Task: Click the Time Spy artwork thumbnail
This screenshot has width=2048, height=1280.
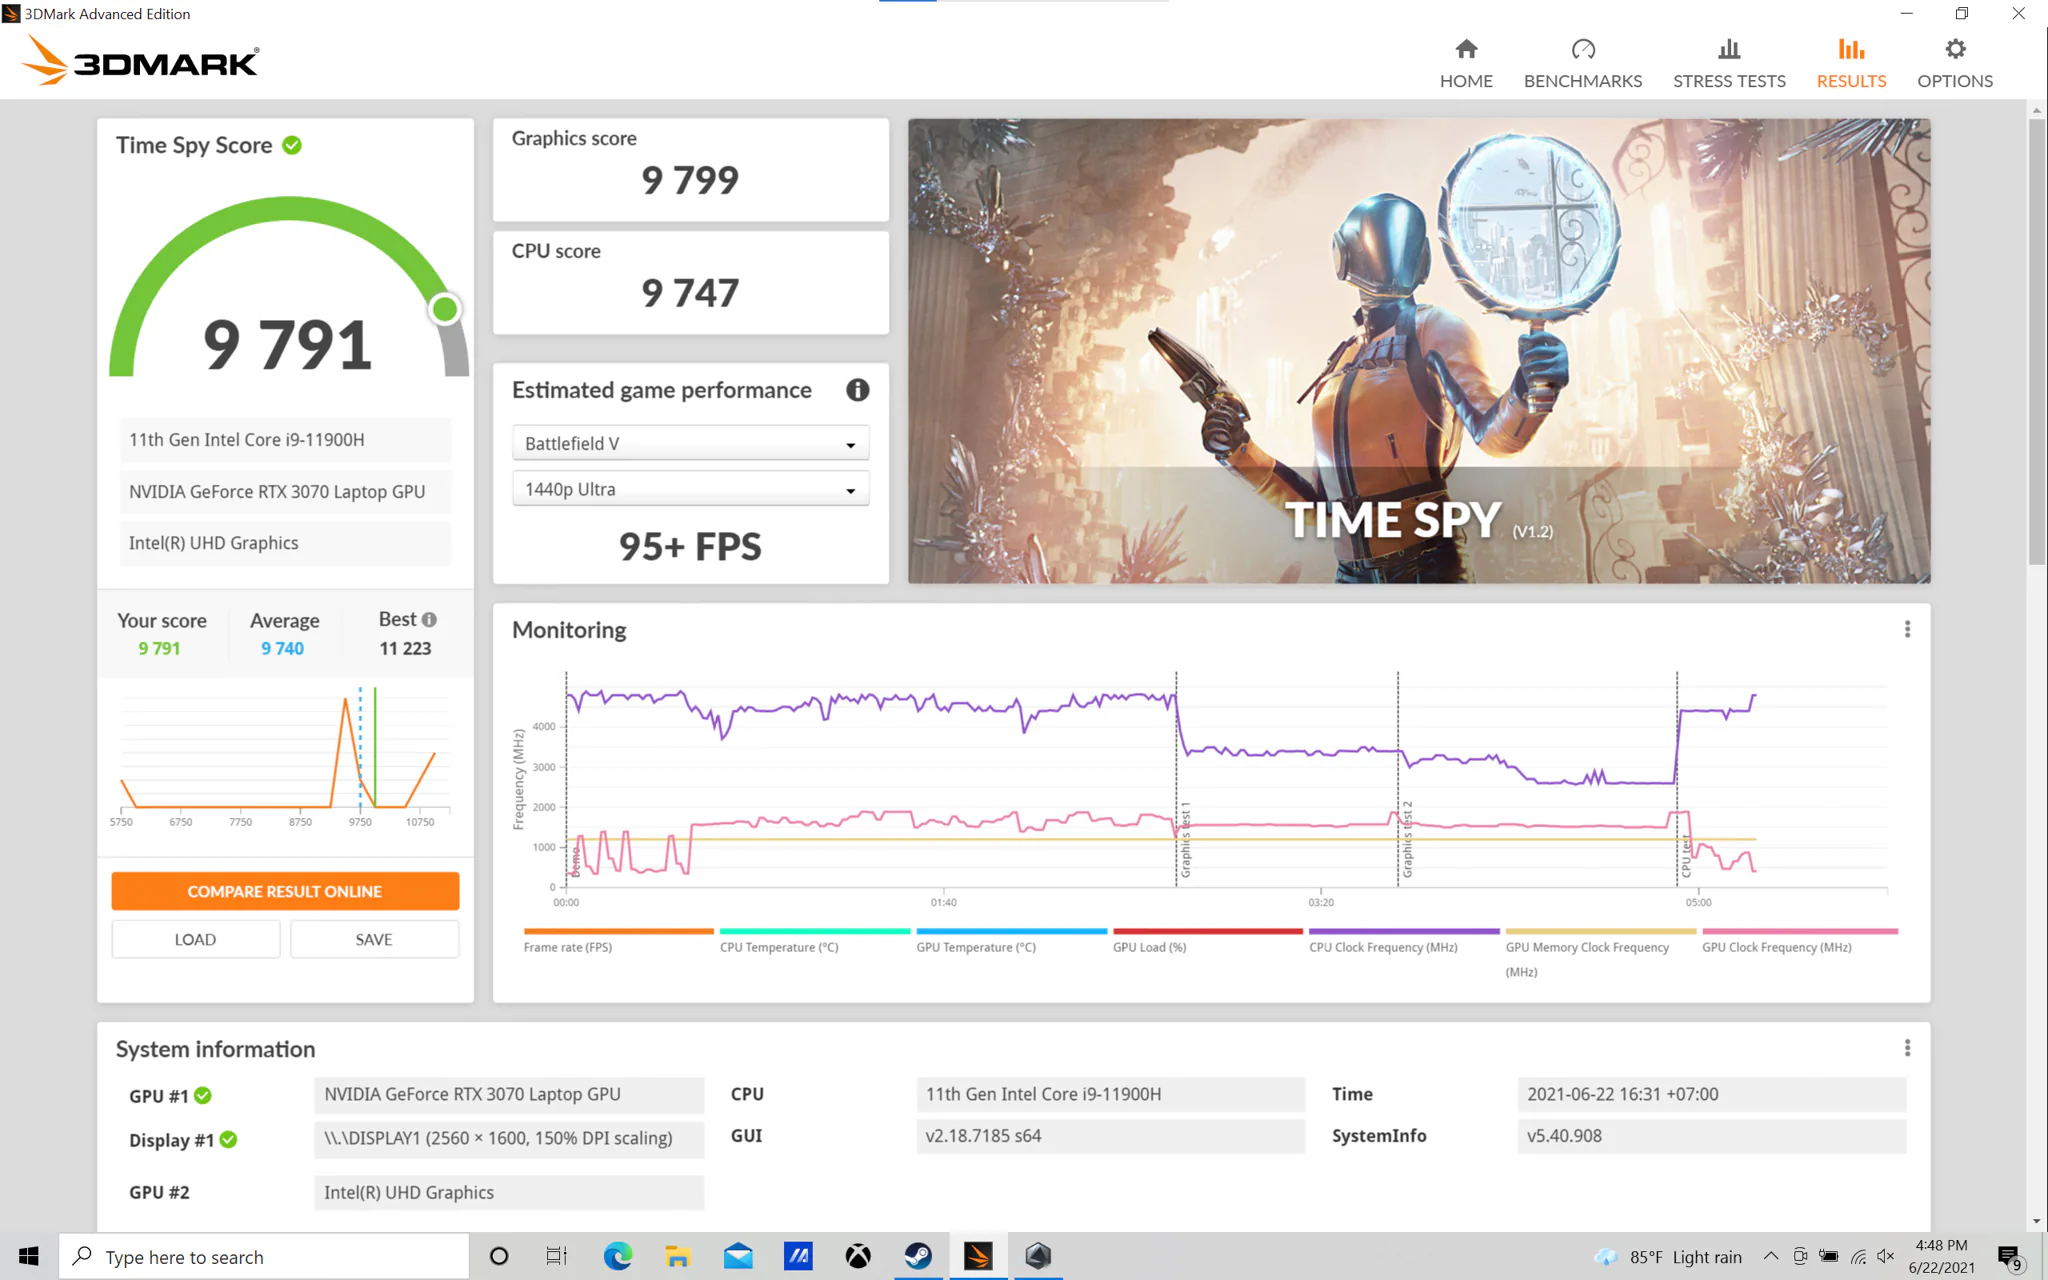Action: (x=1419, y=351)
